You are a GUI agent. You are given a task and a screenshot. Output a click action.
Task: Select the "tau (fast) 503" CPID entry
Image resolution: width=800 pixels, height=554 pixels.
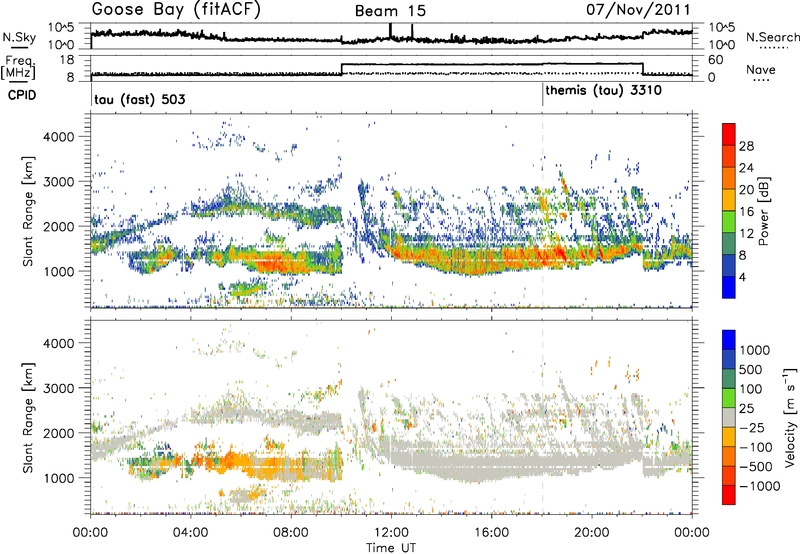140,99
